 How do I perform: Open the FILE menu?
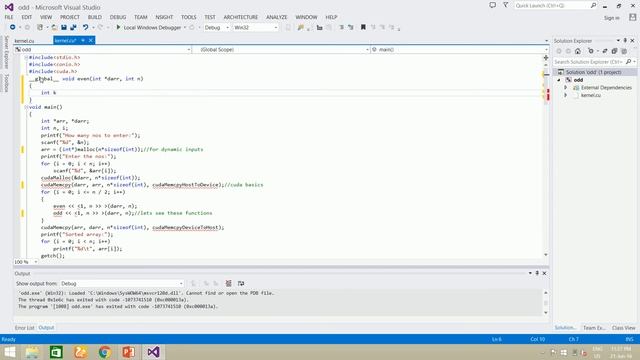(x=9, y=17)
